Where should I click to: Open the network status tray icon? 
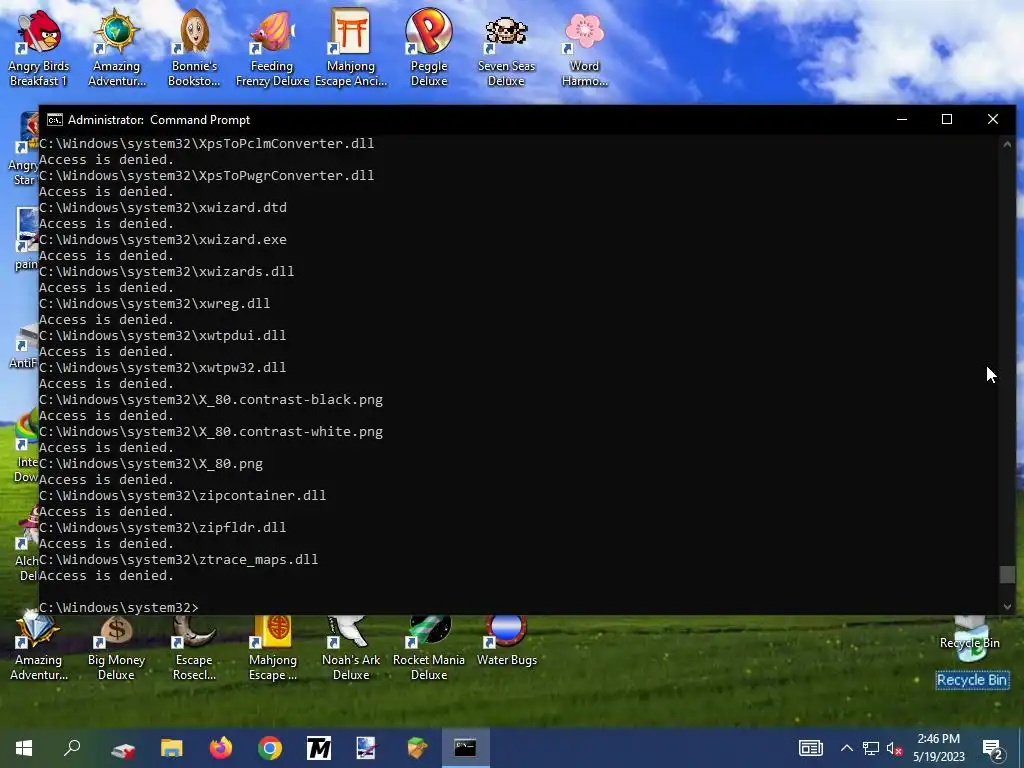coord(871,748)
